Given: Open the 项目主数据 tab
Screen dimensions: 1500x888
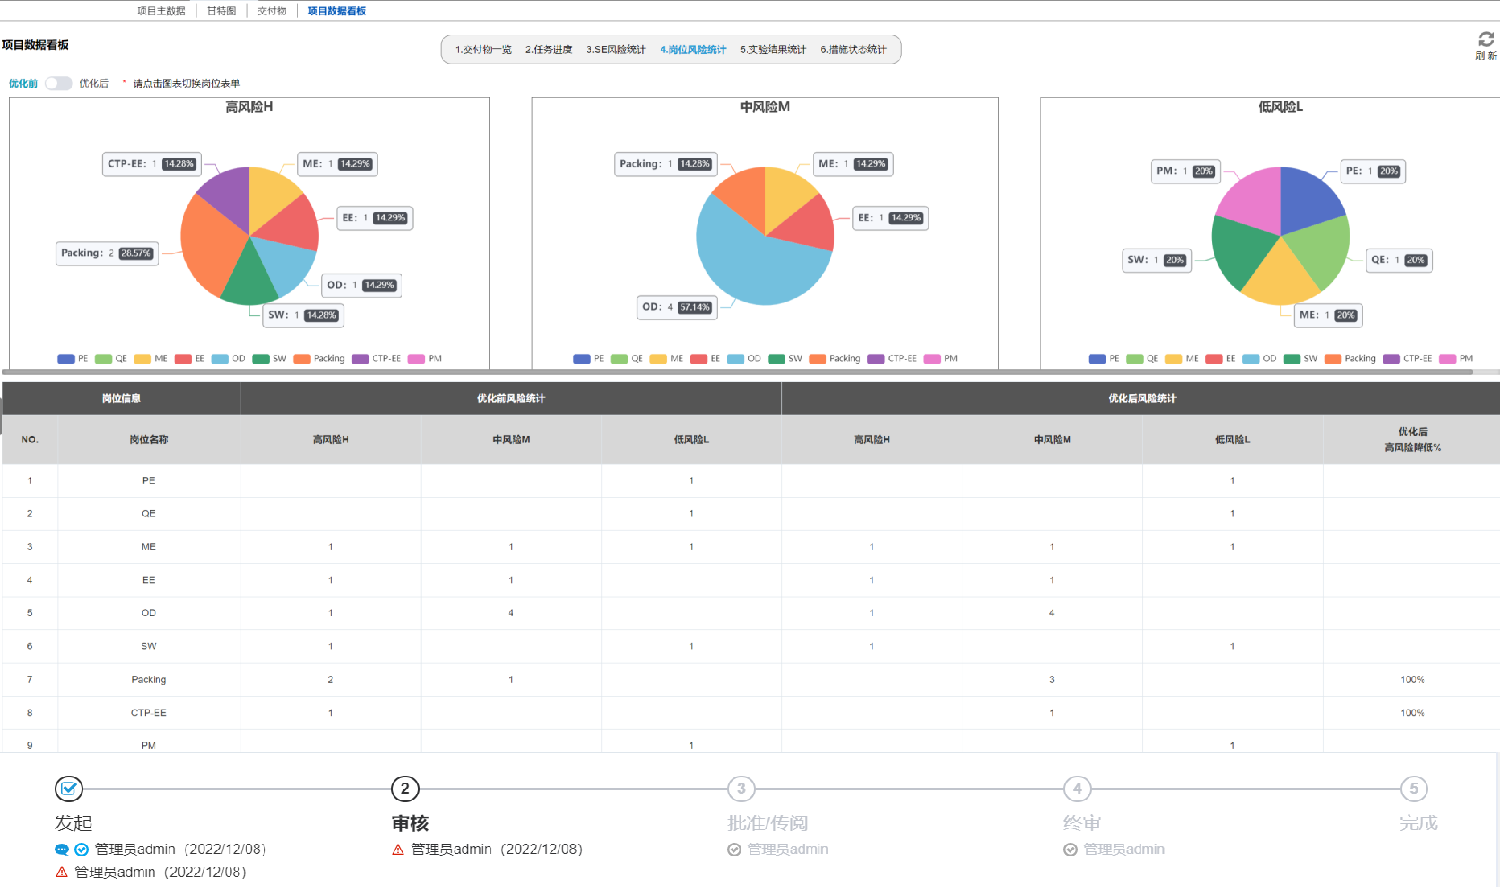Looking at the screenshot, I should [x=161, y=11].
